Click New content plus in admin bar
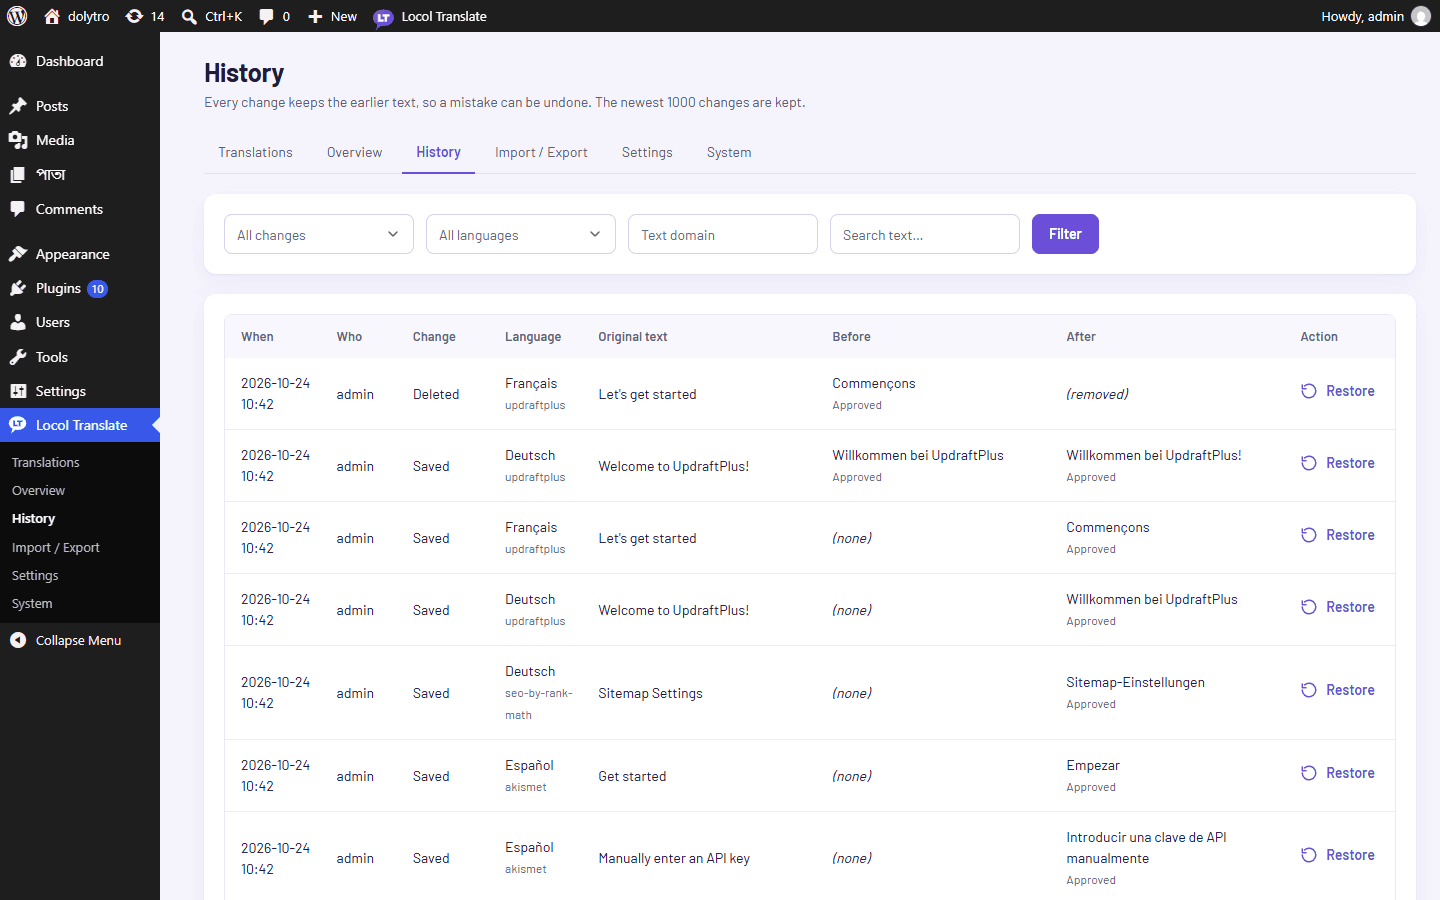This screenshot has height=900, width=1440. click(x=332, y=16)
